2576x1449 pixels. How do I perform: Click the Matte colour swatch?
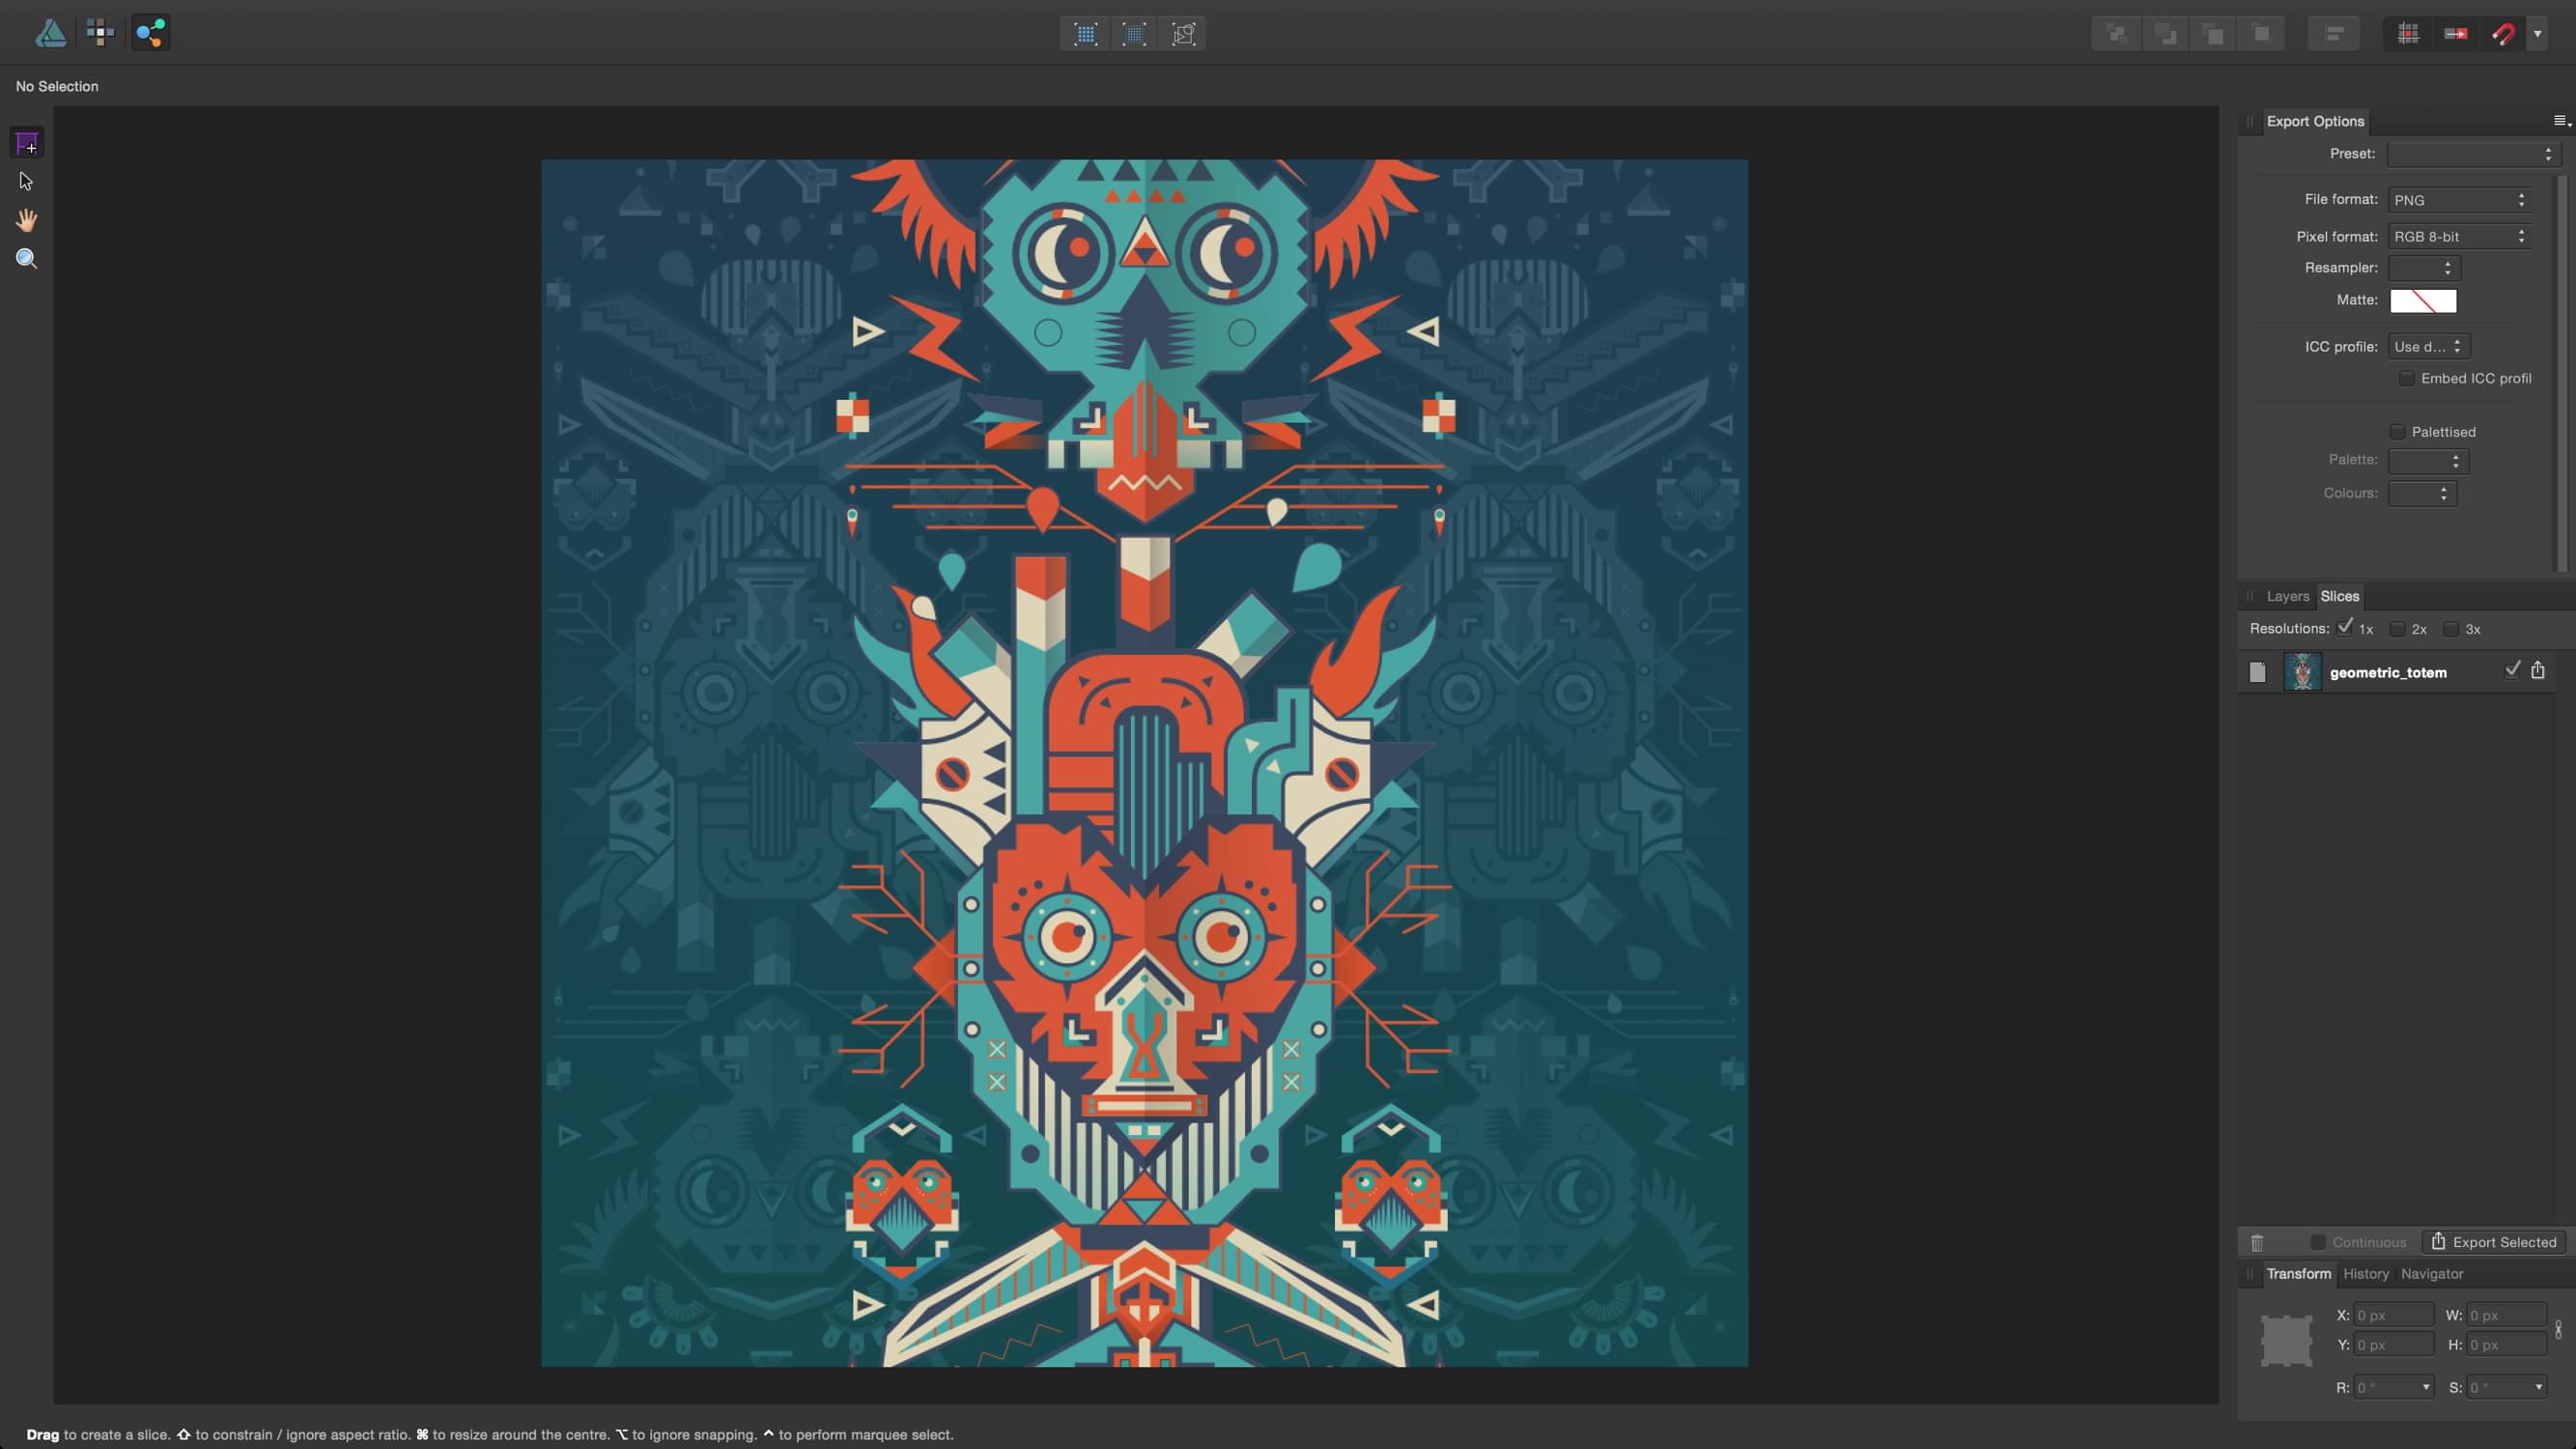[2423, 301]
